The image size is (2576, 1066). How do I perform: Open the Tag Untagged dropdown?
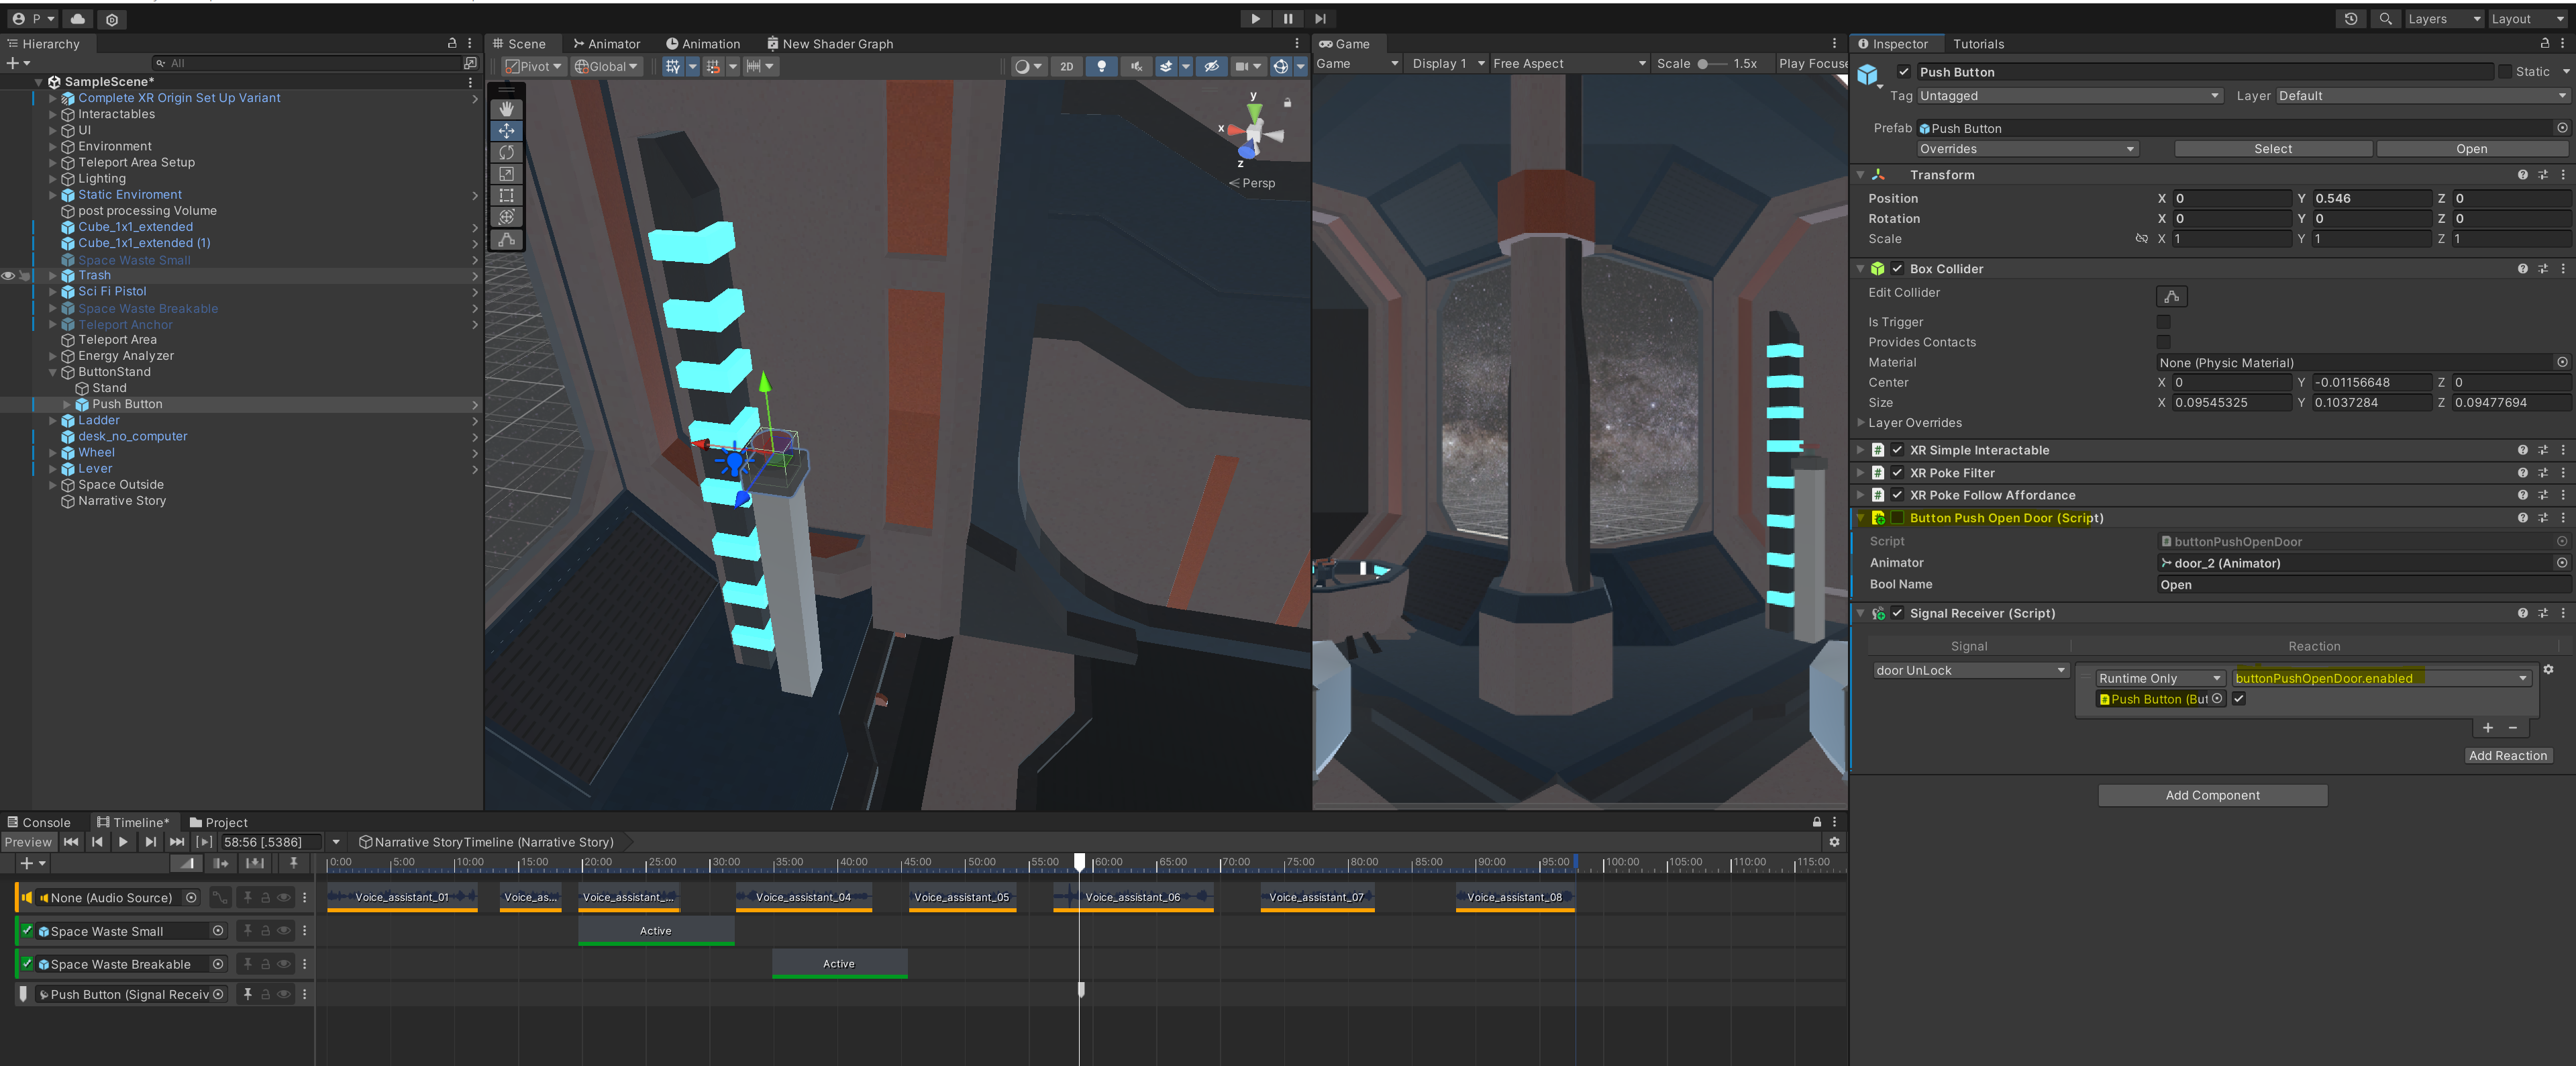pyautogui.click(x=2068, y=96)
